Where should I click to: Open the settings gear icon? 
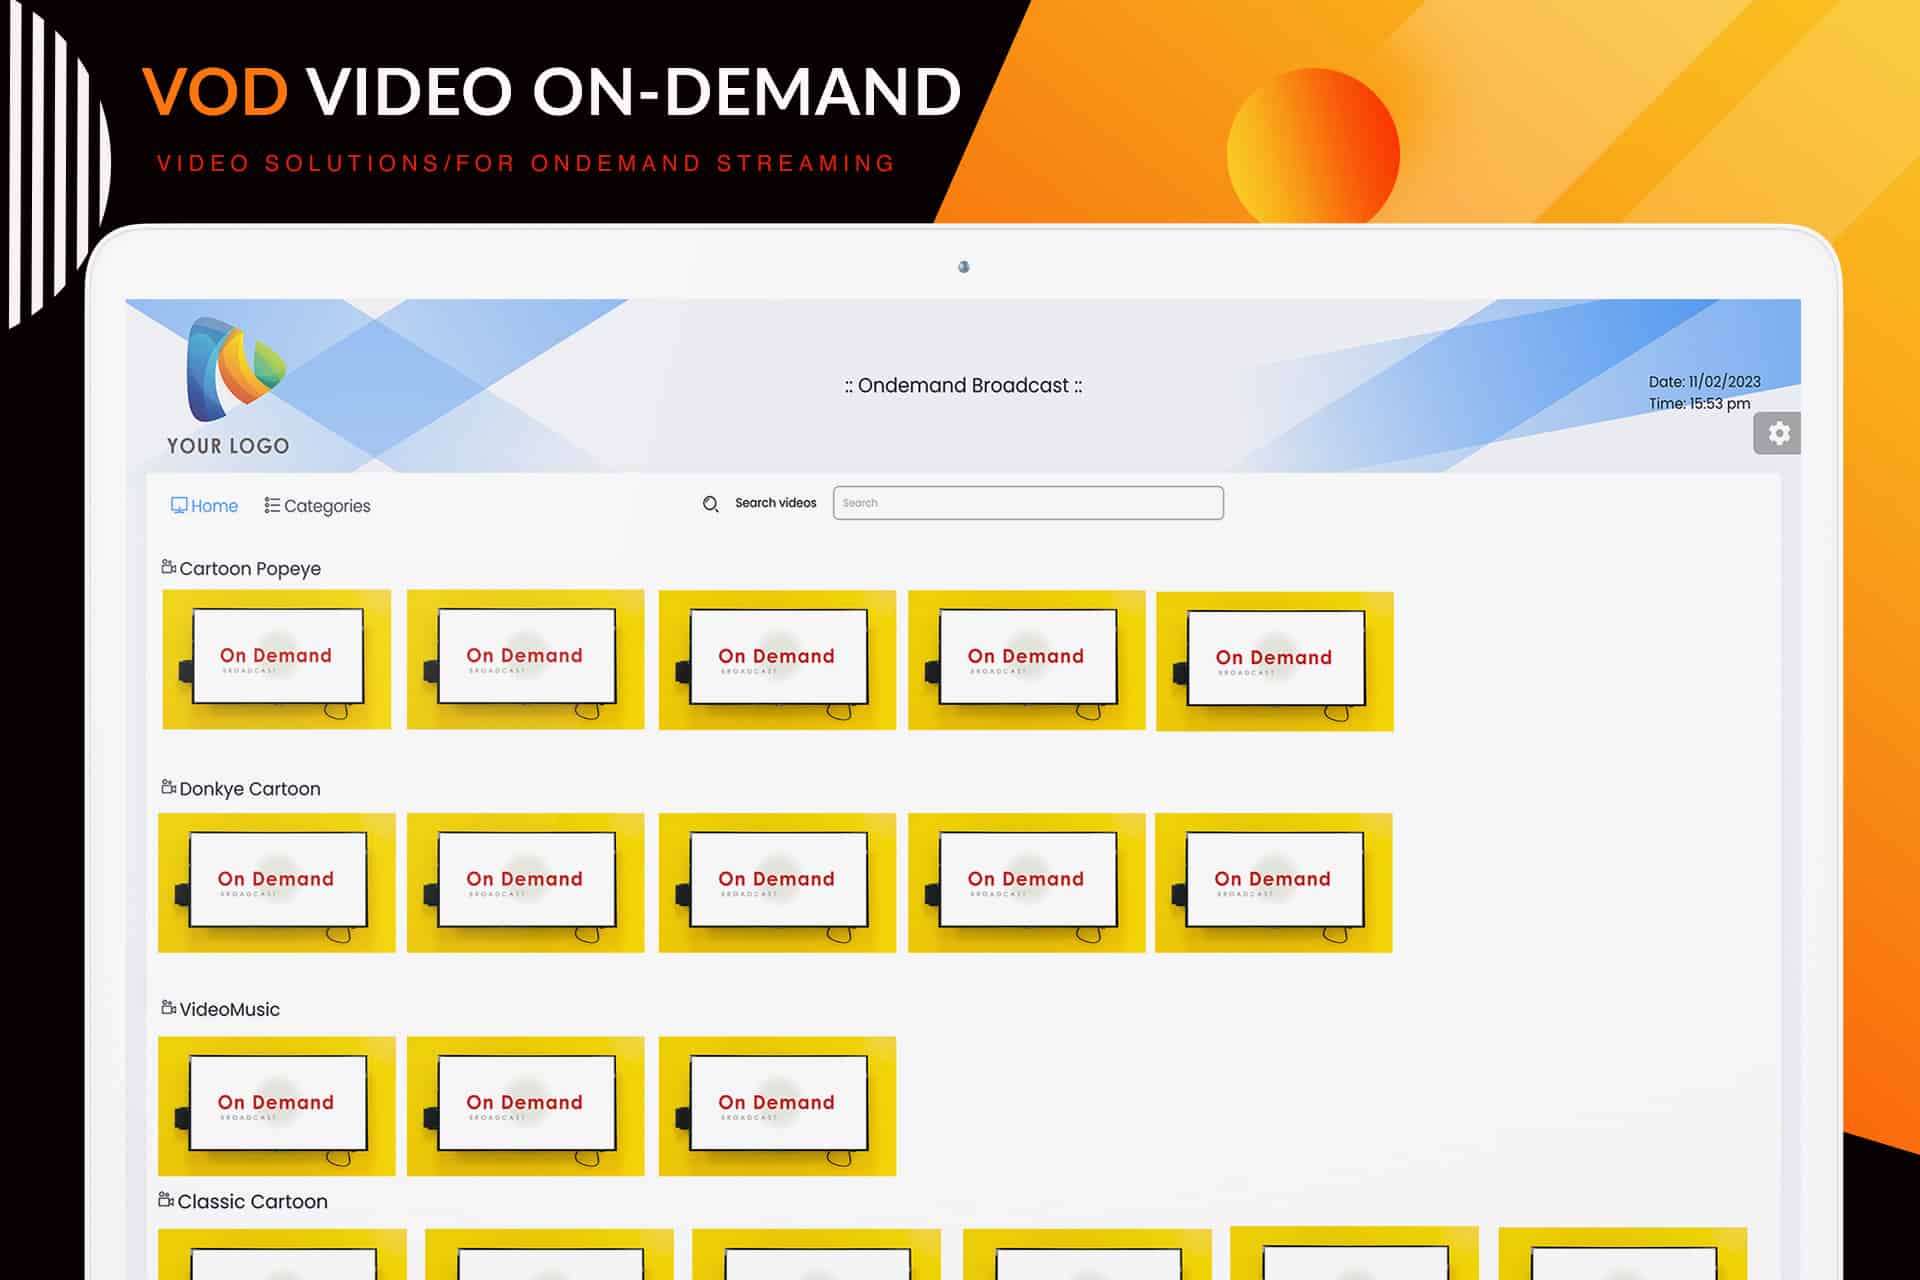point(1778,433)
